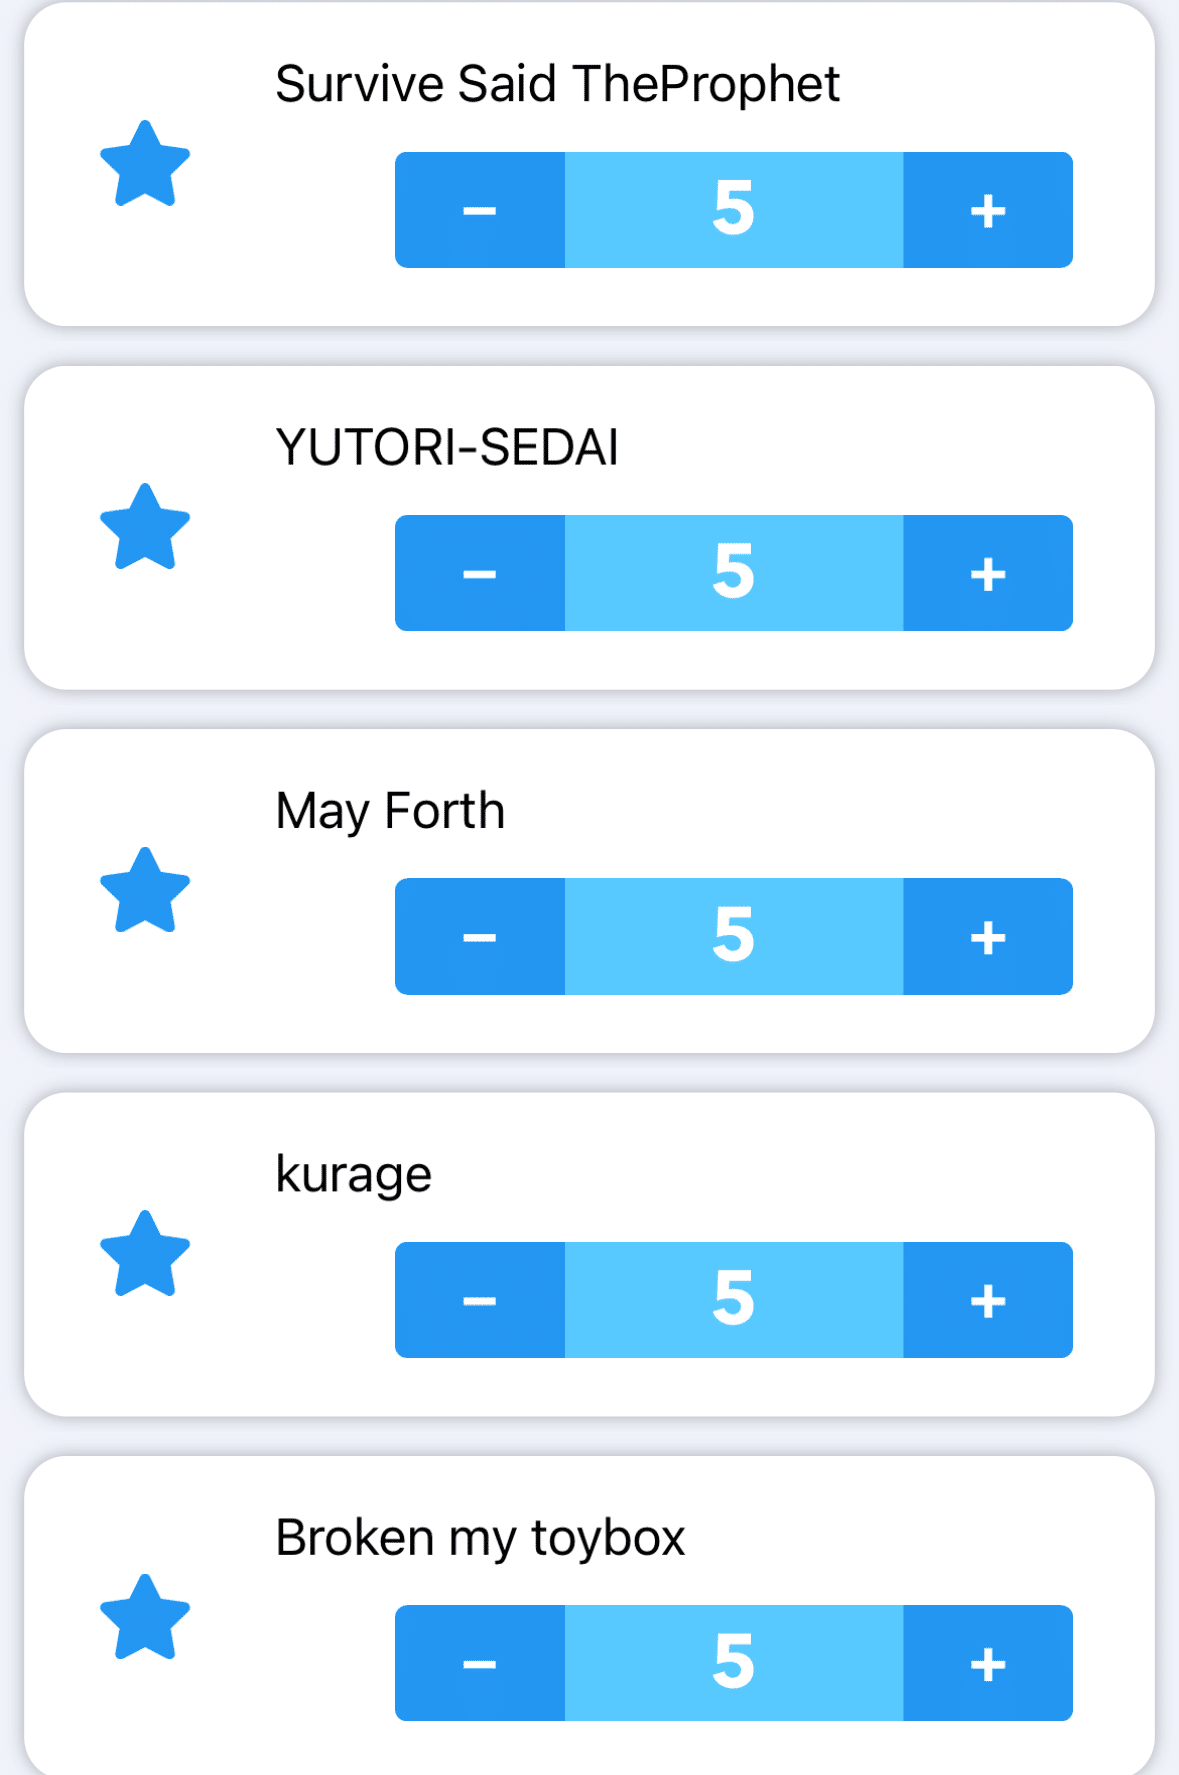This screenshot has width=1179, height=1775.
Task: Raise May Forth value with plus
Action: [x=988, y=936]
